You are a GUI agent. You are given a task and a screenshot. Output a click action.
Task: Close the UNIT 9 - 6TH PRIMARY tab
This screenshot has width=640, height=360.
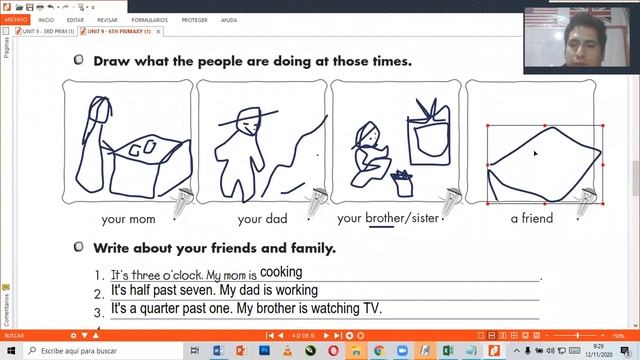pos(158,31)
